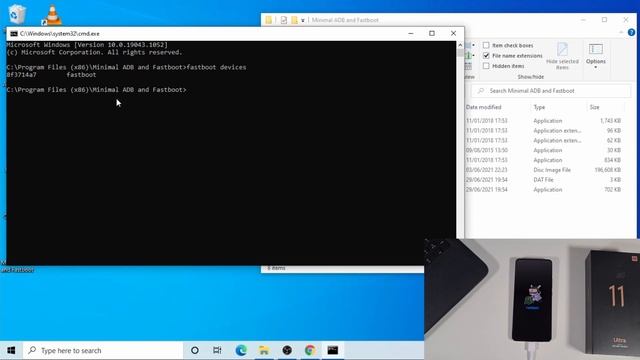Maximize the Minimal ADB and Fastboot Explorer window
Image resolution: width=640 pixels, height=360 pixels.
(604, 20)
